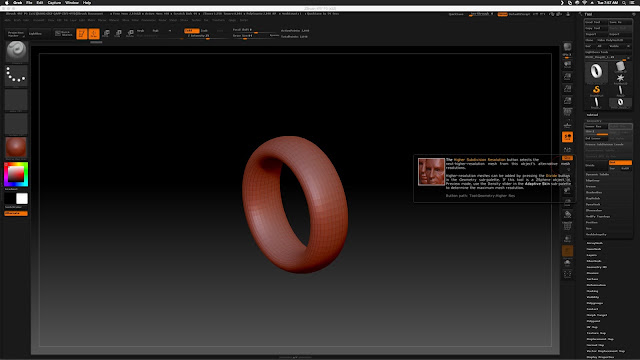This screenshot has height=360, width=640.
Task: Expand the Deformation sub-palette
Action: [x=596, y=285]
